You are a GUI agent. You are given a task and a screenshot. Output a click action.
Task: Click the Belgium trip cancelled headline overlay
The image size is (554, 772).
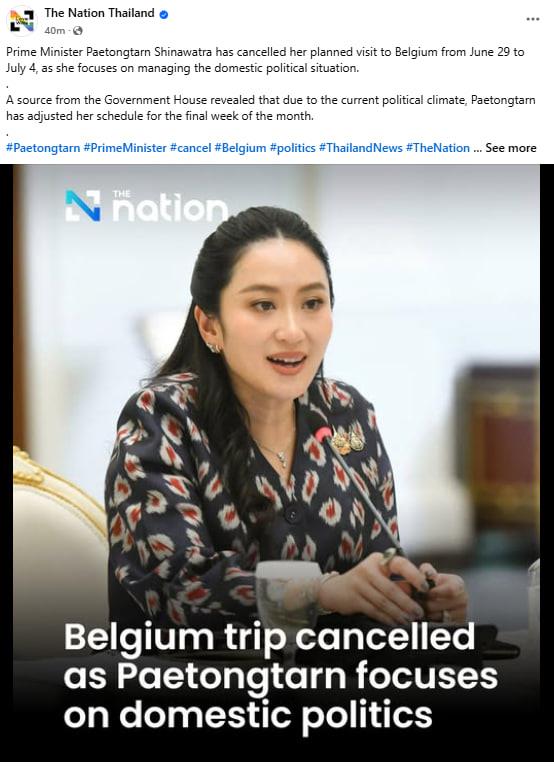280,677
